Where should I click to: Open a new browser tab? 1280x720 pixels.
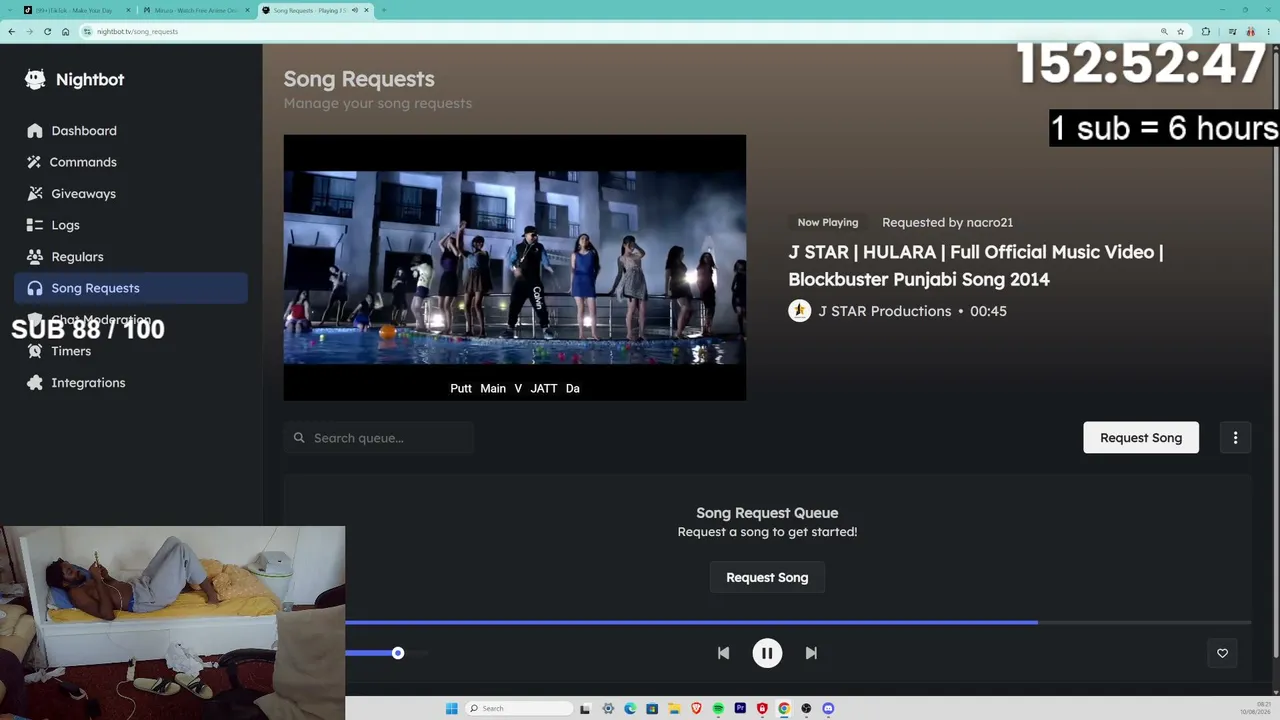click(384, 10)
